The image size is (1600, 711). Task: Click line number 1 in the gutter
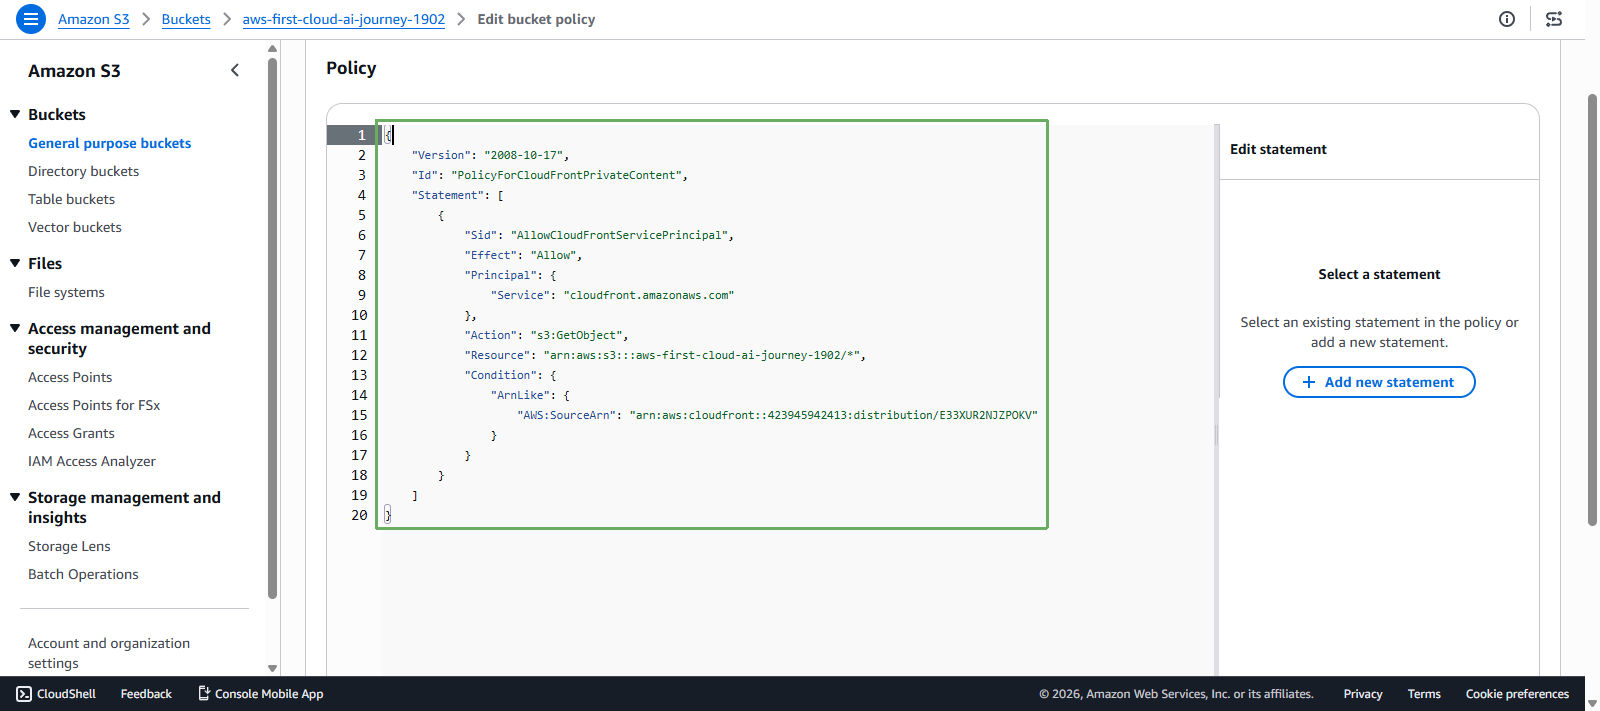[362, 135]
